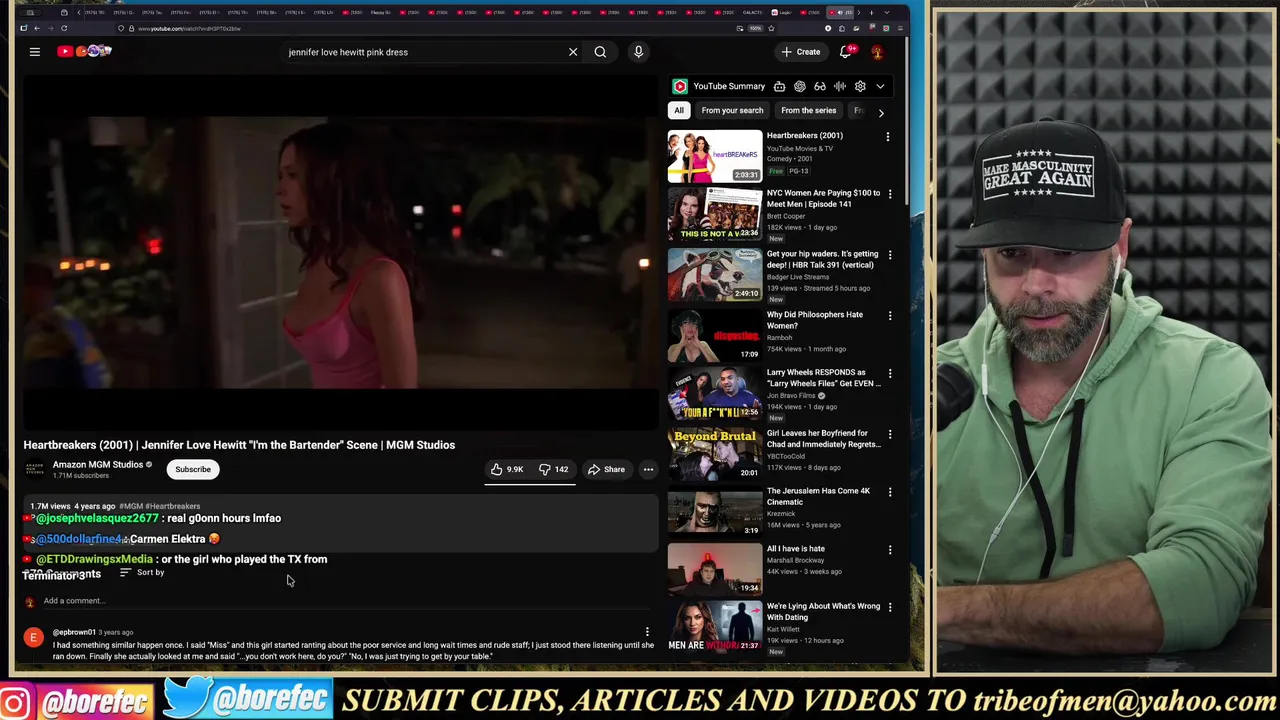Open options for Heartbreakers (2001) video
This screenshot has height=720, width=1280.
pos(888,137)
